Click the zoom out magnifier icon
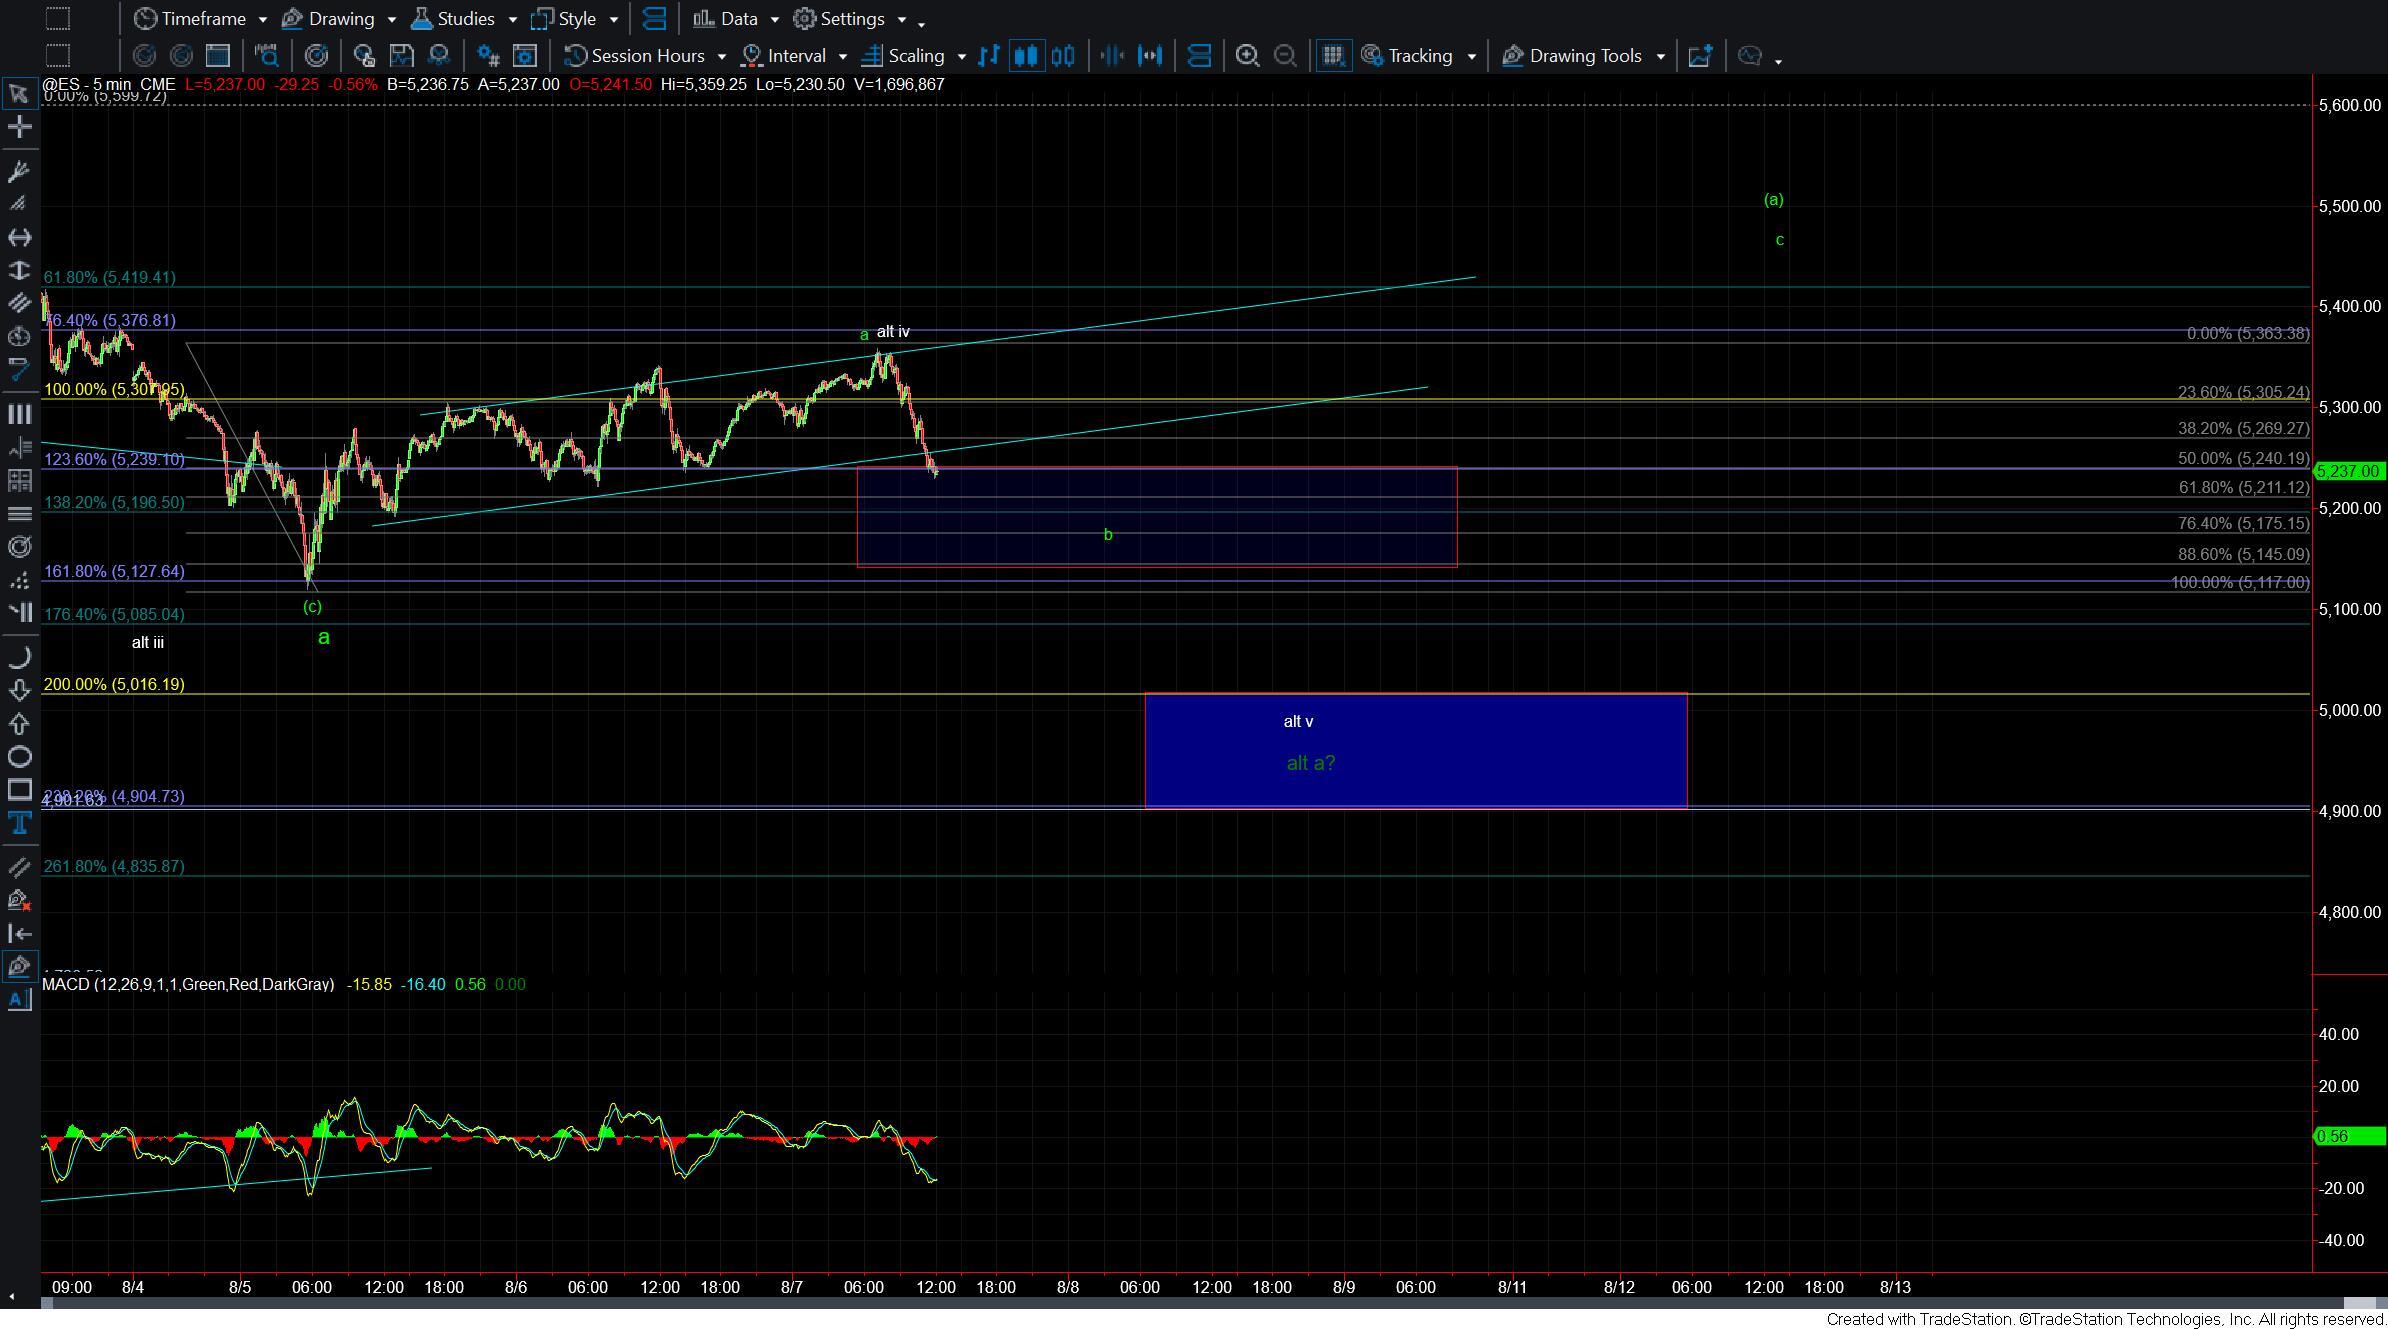The width and height of the screenshot is (2388, 1329). point(1285,56)
